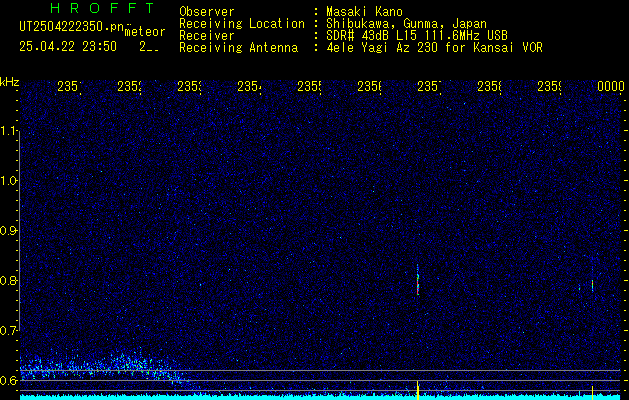
Task: Click the 2352 time axis label
Action: pyautogui.click(x=130, y=86)
